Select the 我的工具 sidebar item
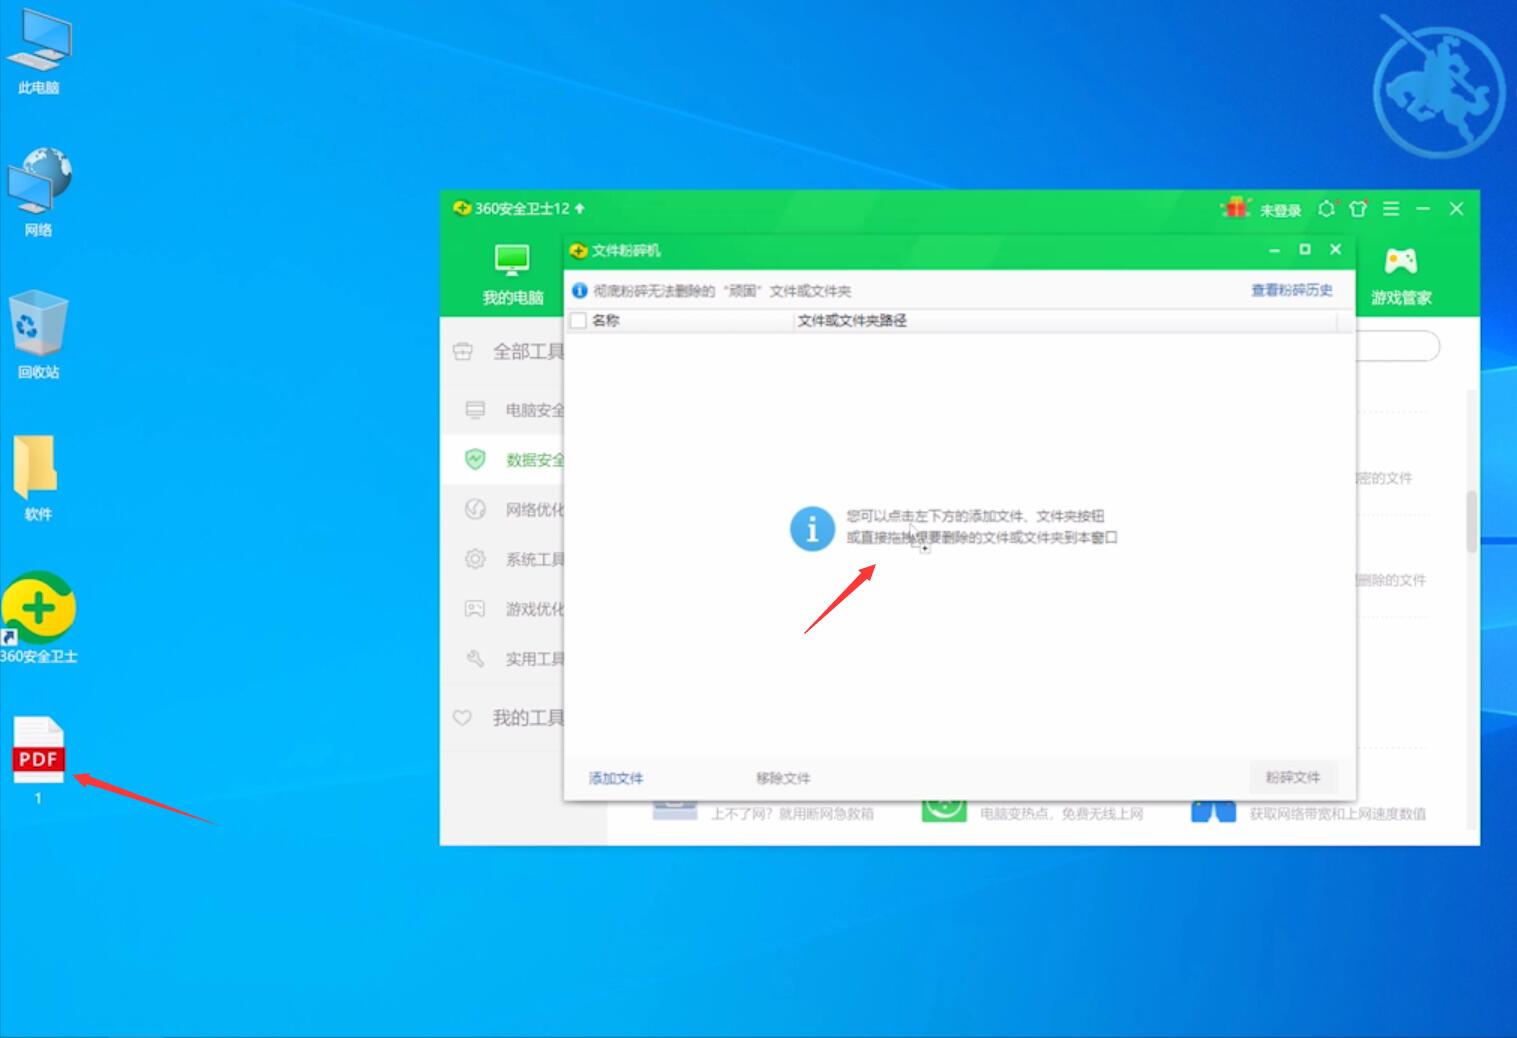Image resolution: width=1517 pixels, height=1038 pixels. [508, 718]
